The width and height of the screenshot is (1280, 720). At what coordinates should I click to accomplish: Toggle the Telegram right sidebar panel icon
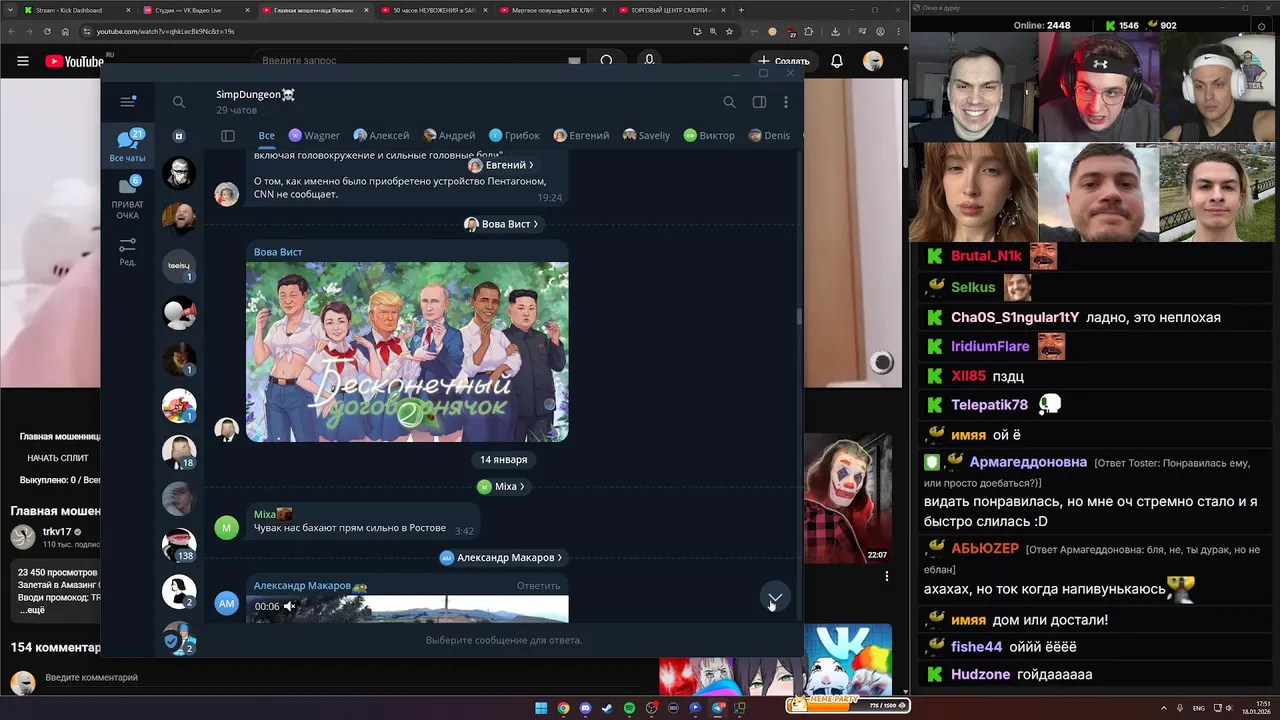[x=759, y=102]
